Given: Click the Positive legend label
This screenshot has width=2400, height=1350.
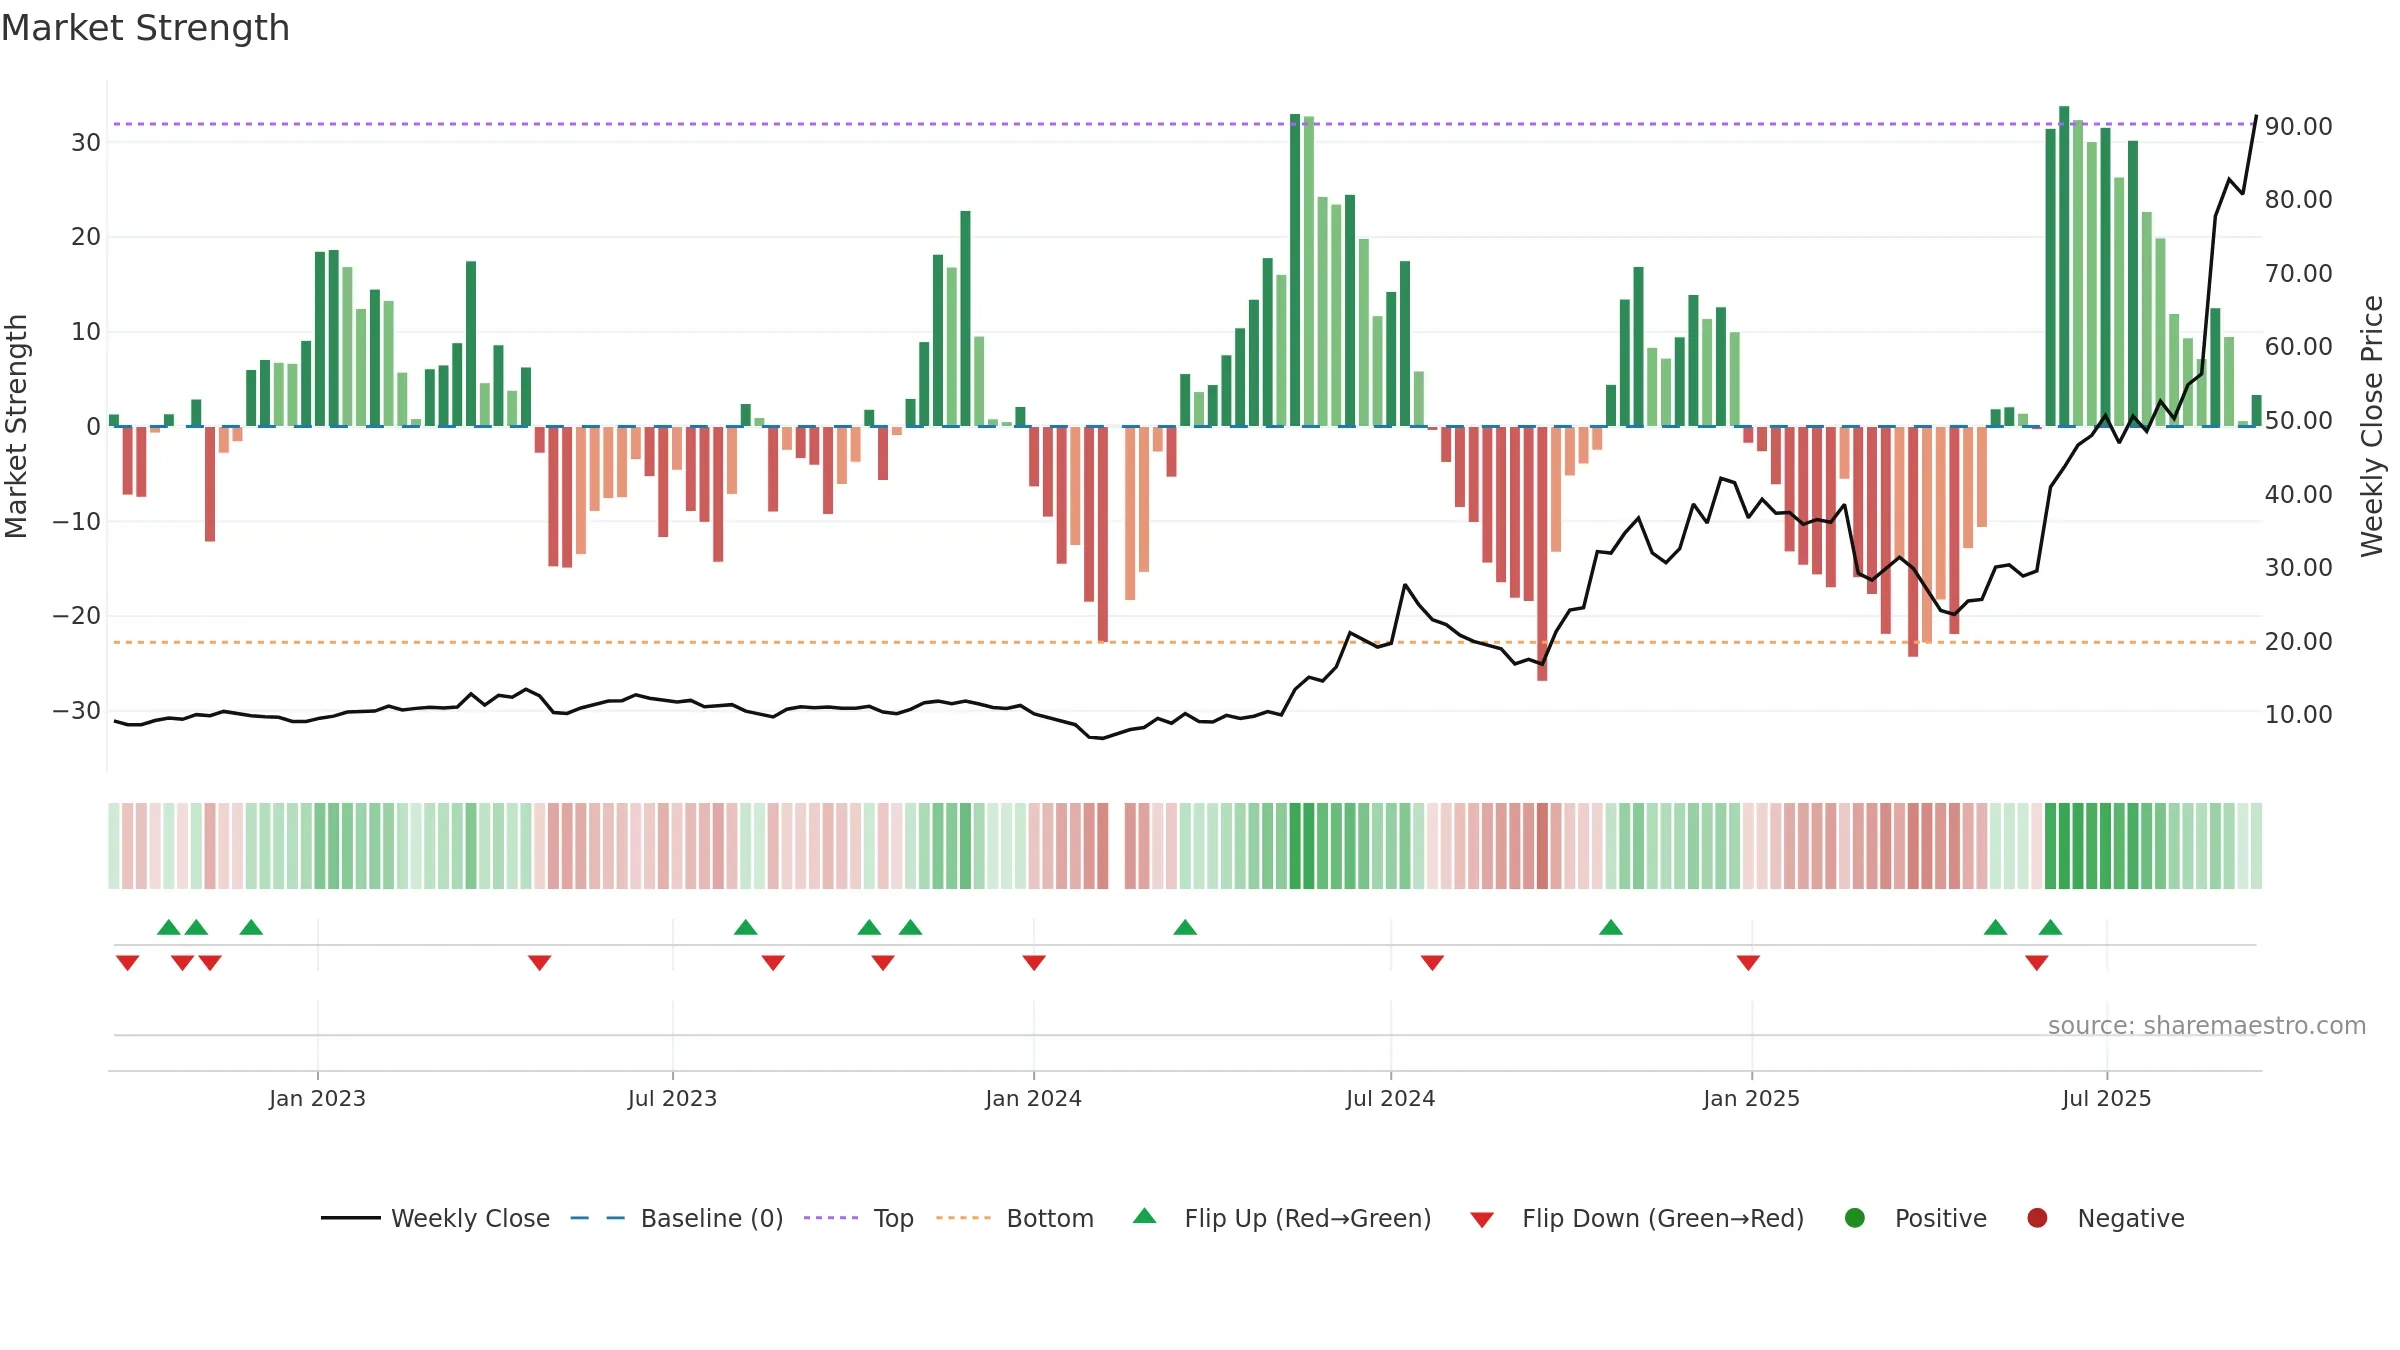Looking at the screenshot, I should tap(1941, 1218).
